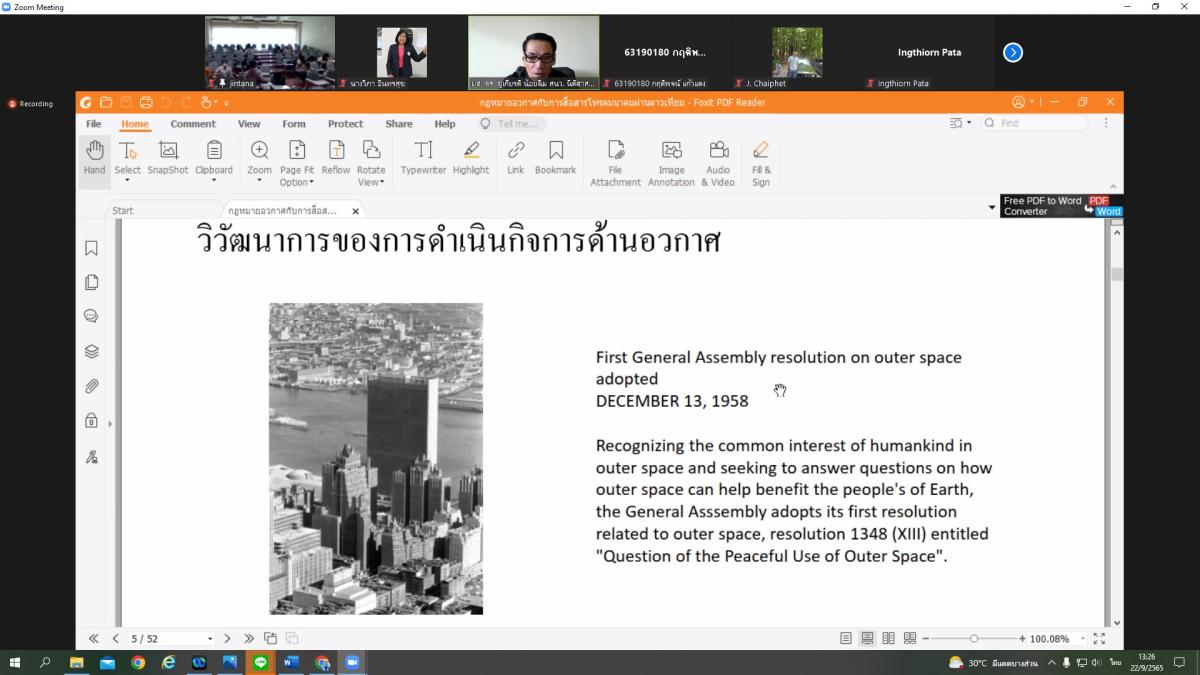This screenshot has width=1200, height=675.
Task: Open the Pages thumbnails side panel
Action: tap(91, 282)
